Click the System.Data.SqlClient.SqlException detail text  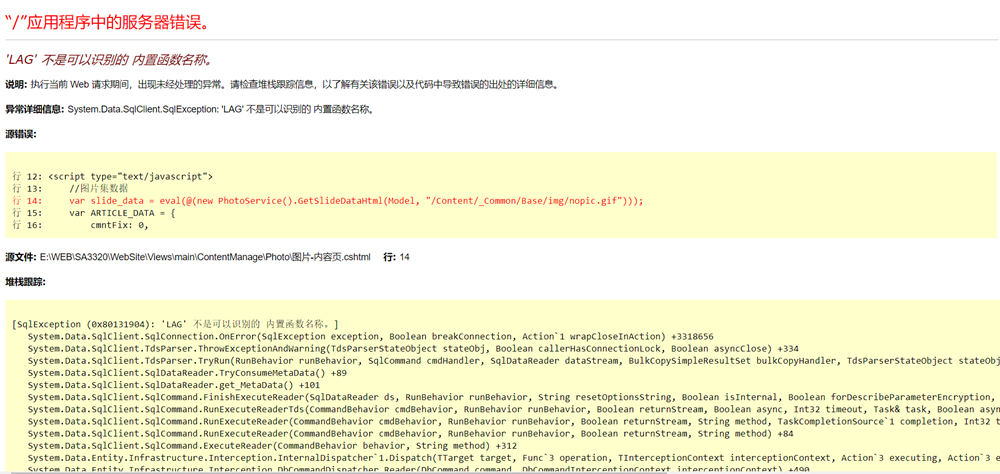220,109
